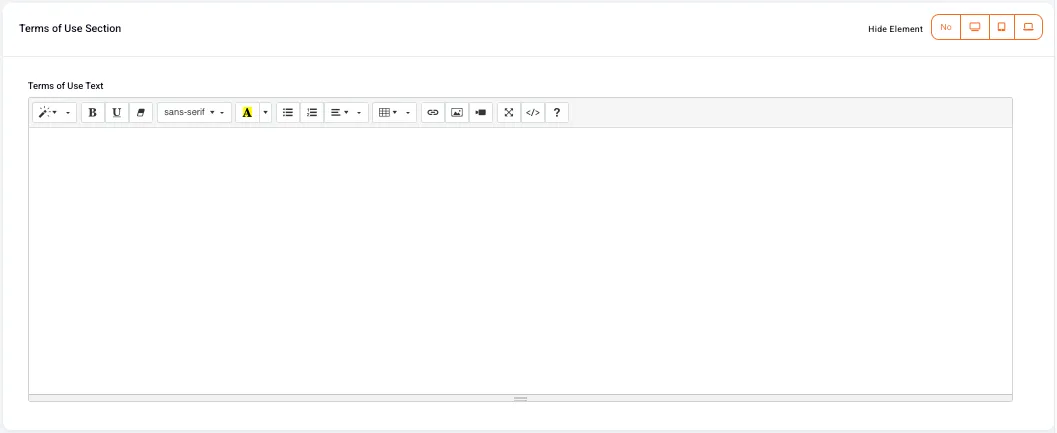Open the code view

point(533,113)
